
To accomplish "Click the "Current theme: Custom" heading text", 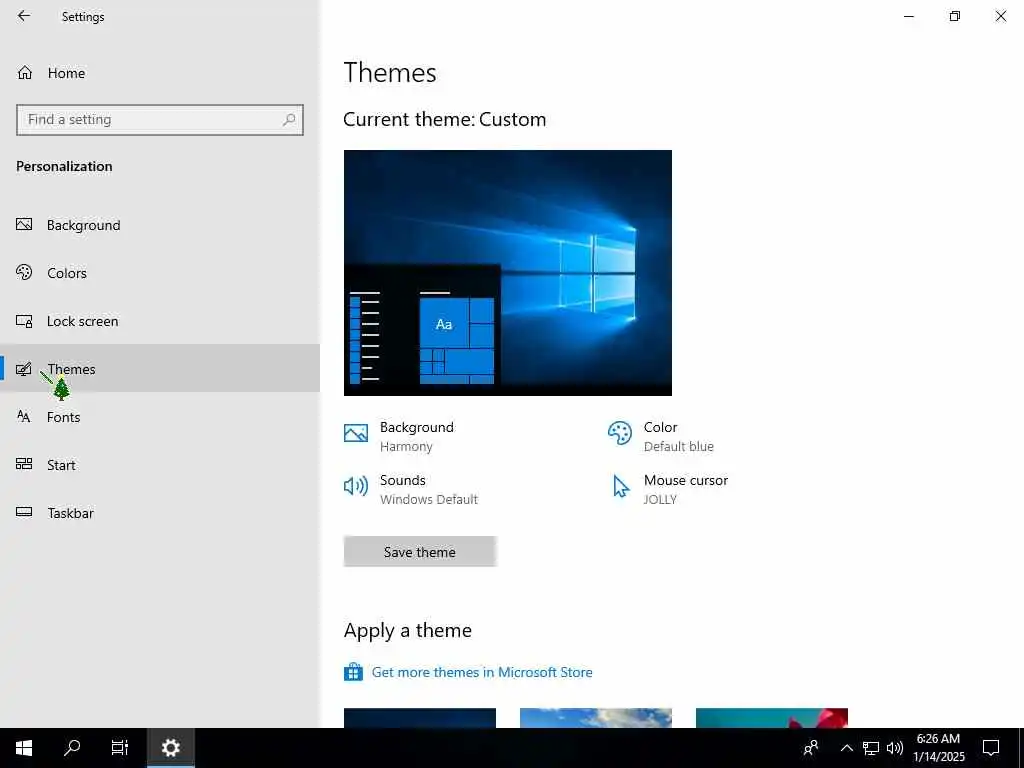I will point(445,120).
